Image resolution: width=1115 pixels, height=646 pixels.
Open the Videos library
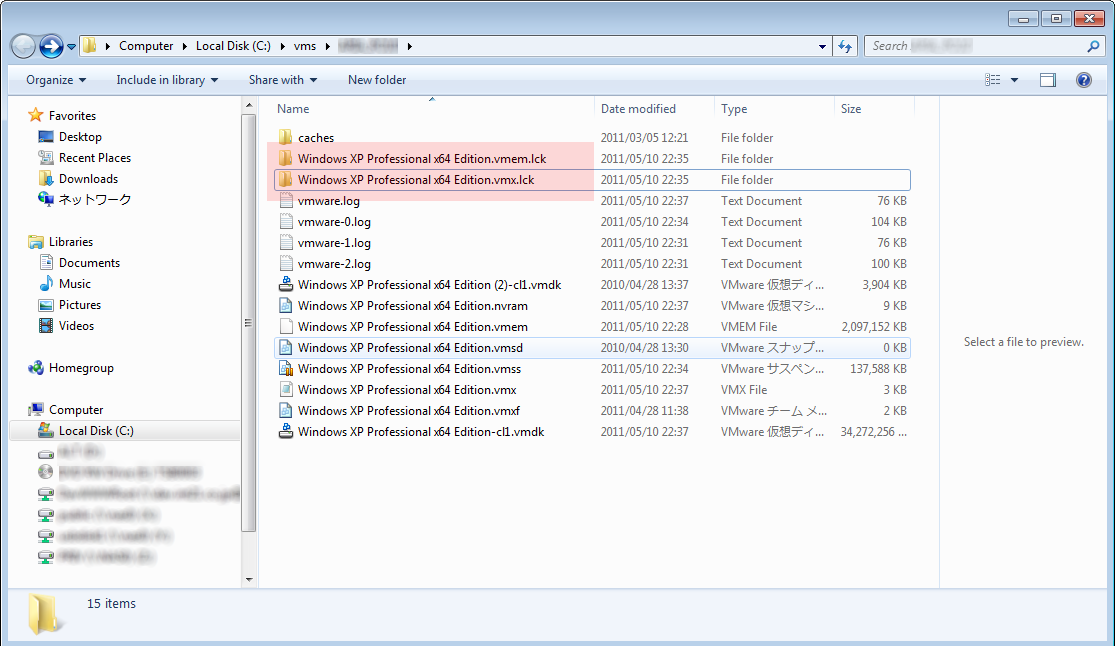[x=76, y=326]
